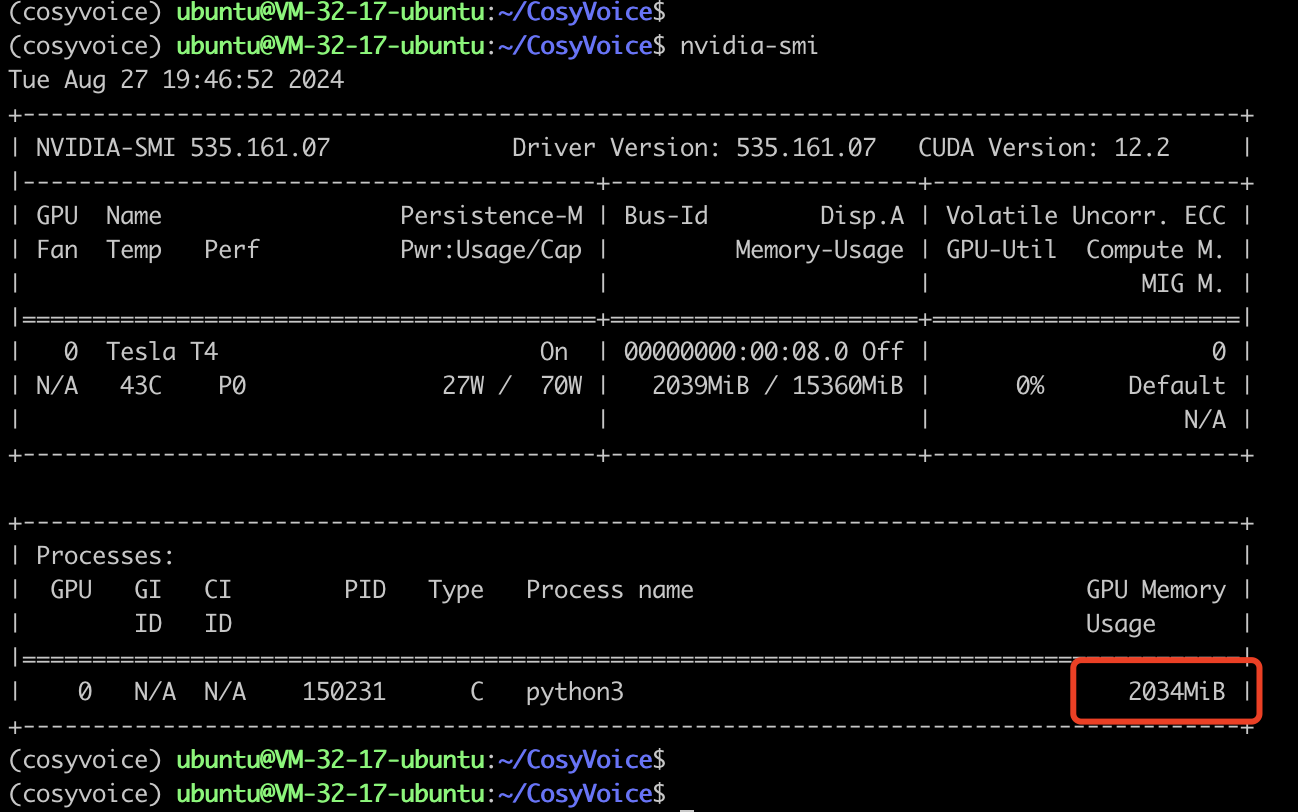Viewport: 1298px width, 812px height.
Task: Select the 'Memory-Usage' header
Action: coord(819,250)
